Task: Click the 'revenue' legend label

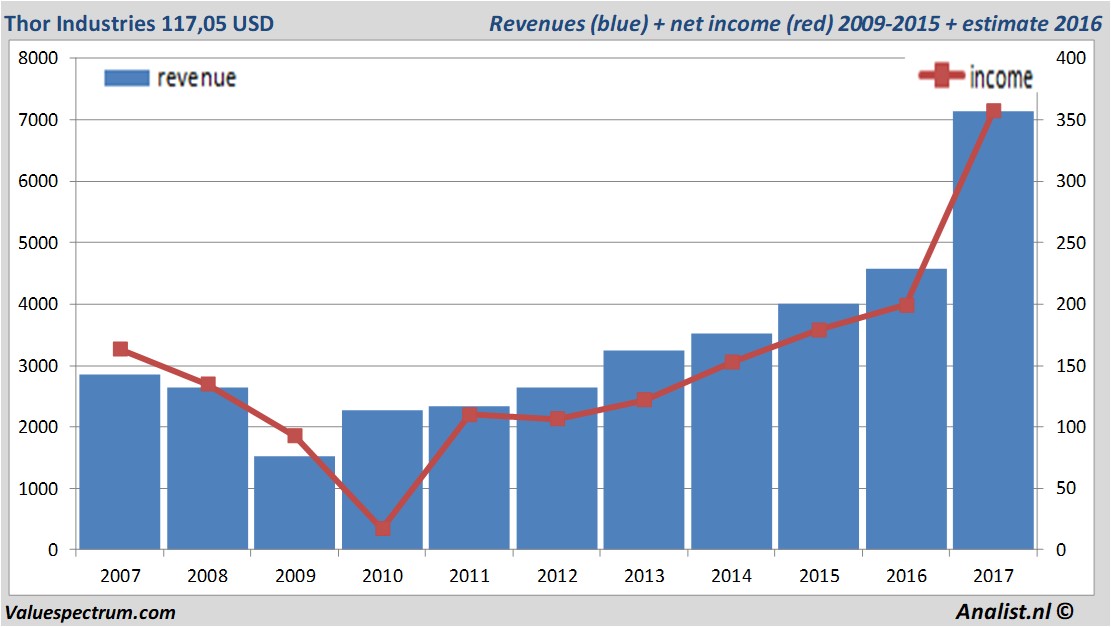Action: [x=196, y=78]
